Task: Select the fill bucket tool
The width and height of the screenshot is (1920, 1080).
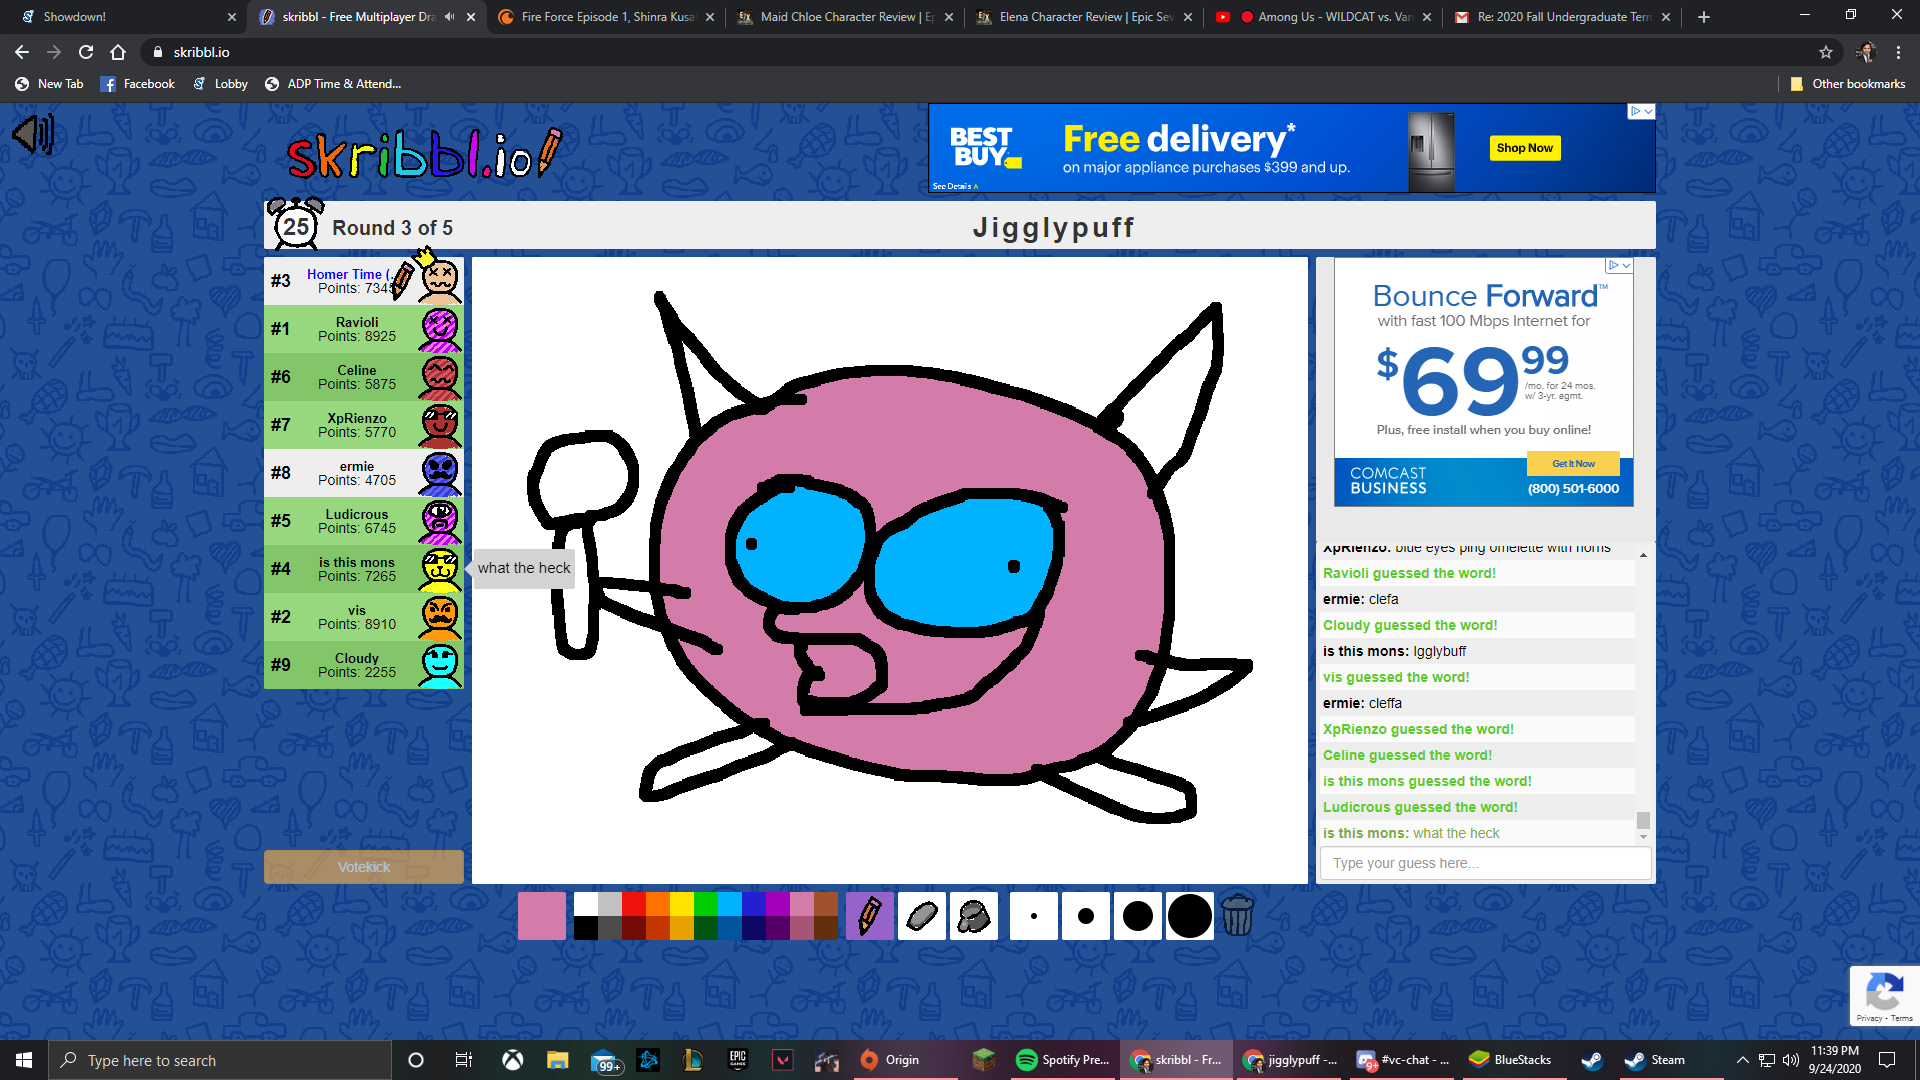Action: (x=973, y=916)
